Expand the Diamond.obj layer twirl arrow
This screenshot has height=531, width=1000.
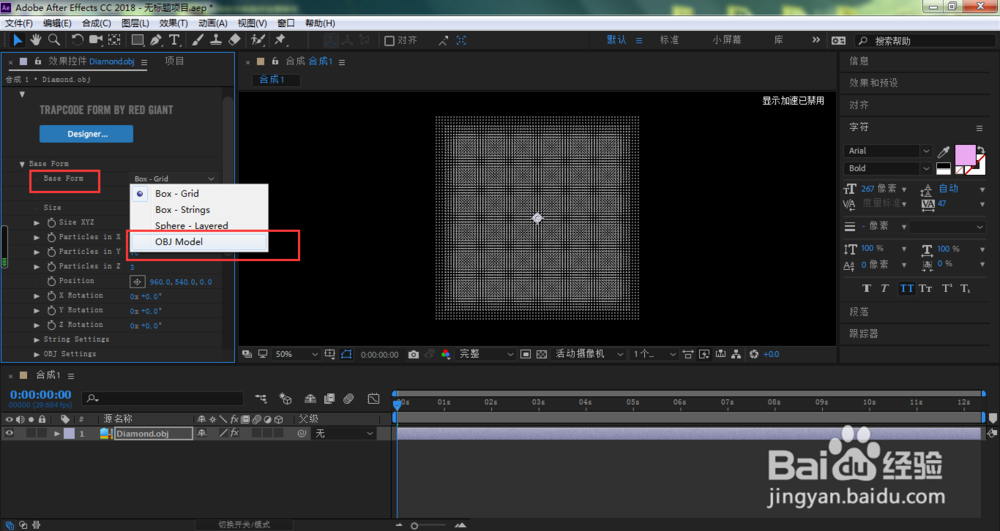(x=57, y=433)
